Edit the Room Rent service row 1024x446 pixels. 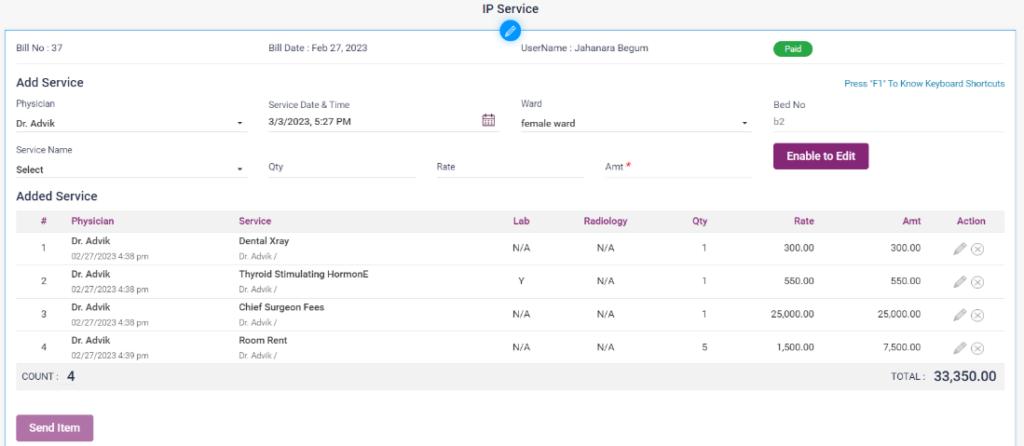(959, 348)
